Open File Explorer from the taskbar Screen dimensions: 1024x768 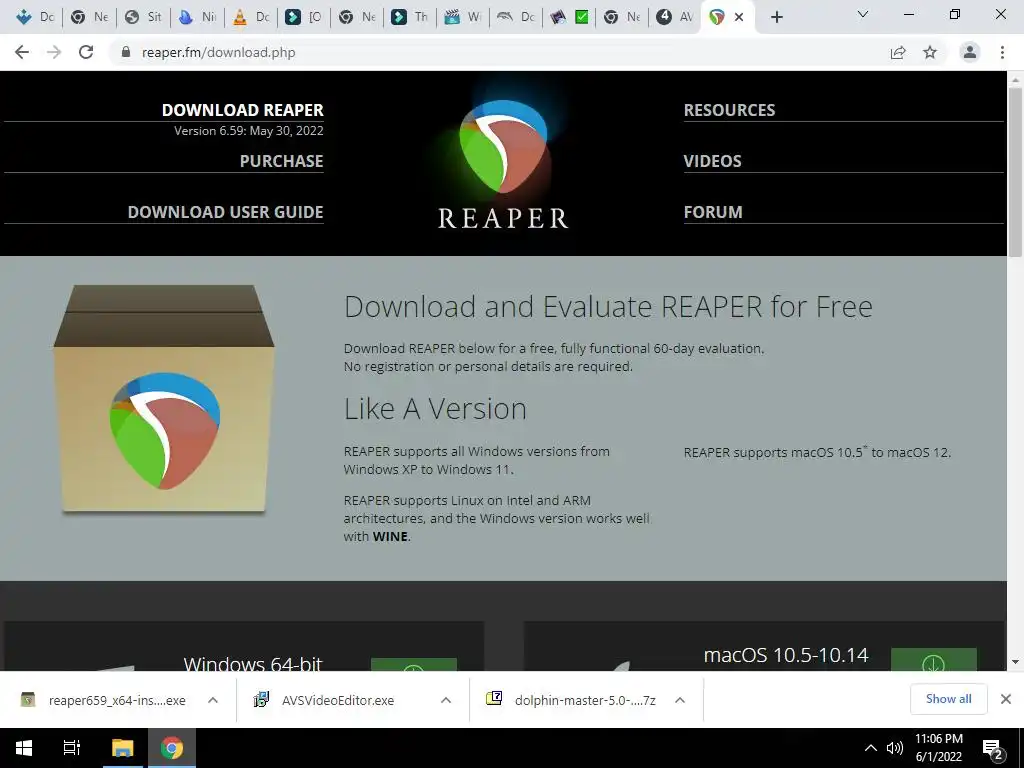tap(123, 748)
